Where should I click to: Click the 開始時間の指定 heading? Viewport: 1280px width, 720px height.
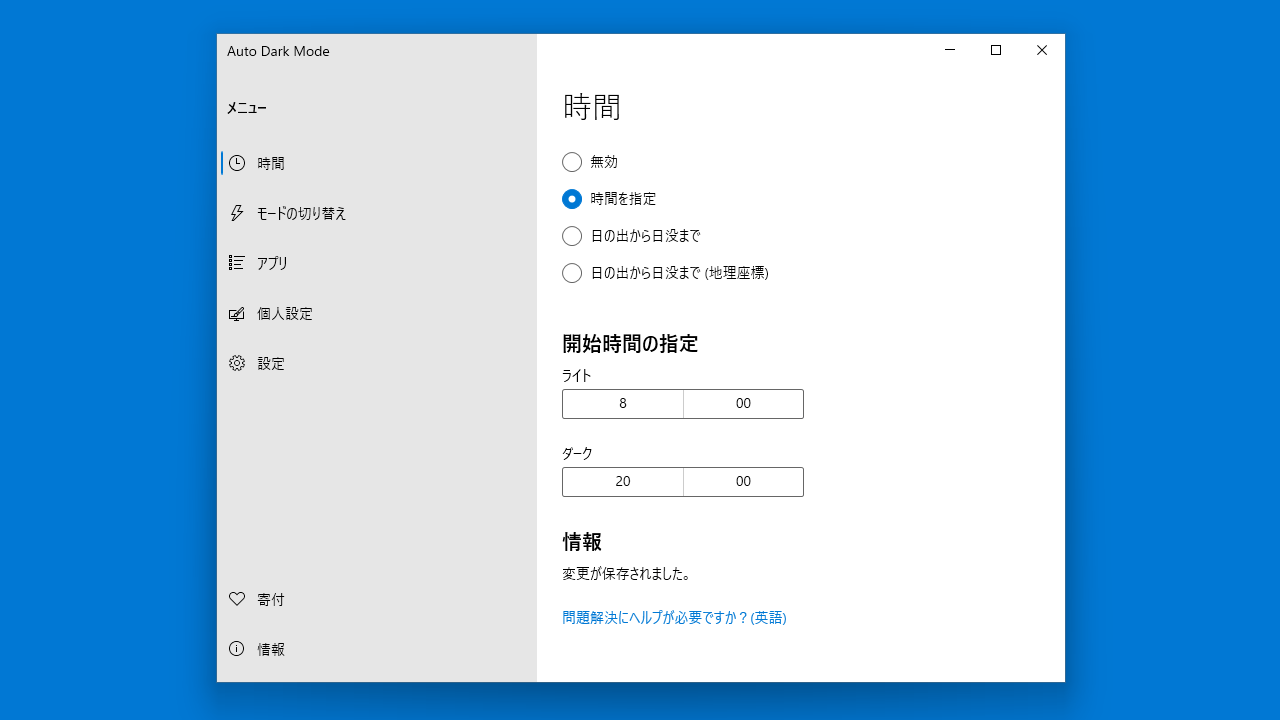click(630, 344)
